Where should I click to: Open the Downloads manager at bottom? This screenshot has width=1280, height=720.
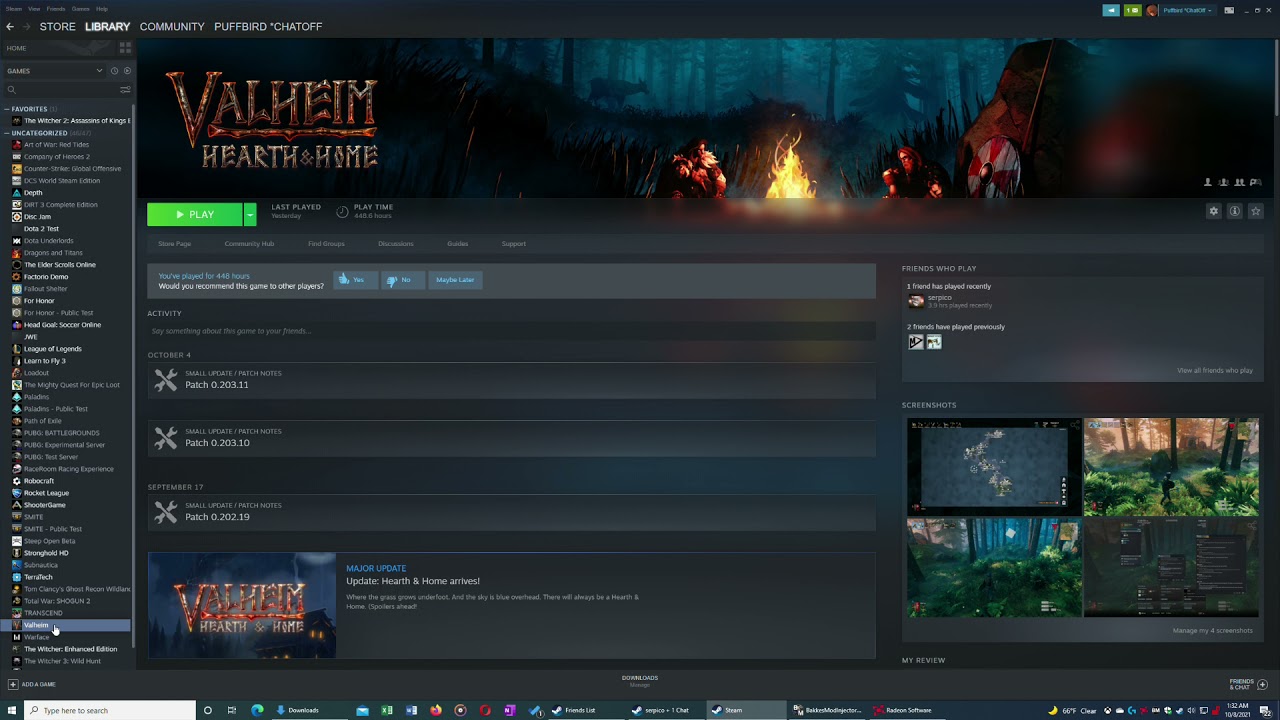(x=640, y=681)
